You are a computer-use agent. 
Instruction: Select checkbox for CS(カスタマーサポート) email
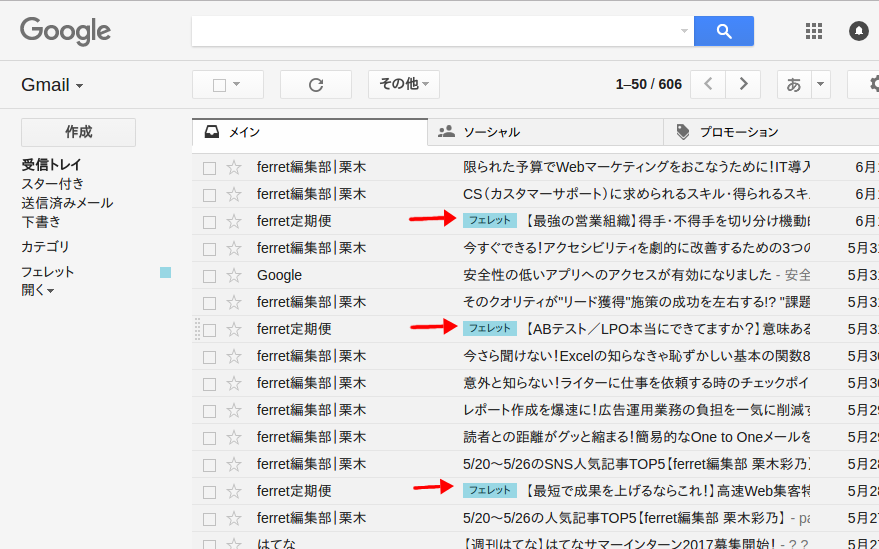[209, 195]
